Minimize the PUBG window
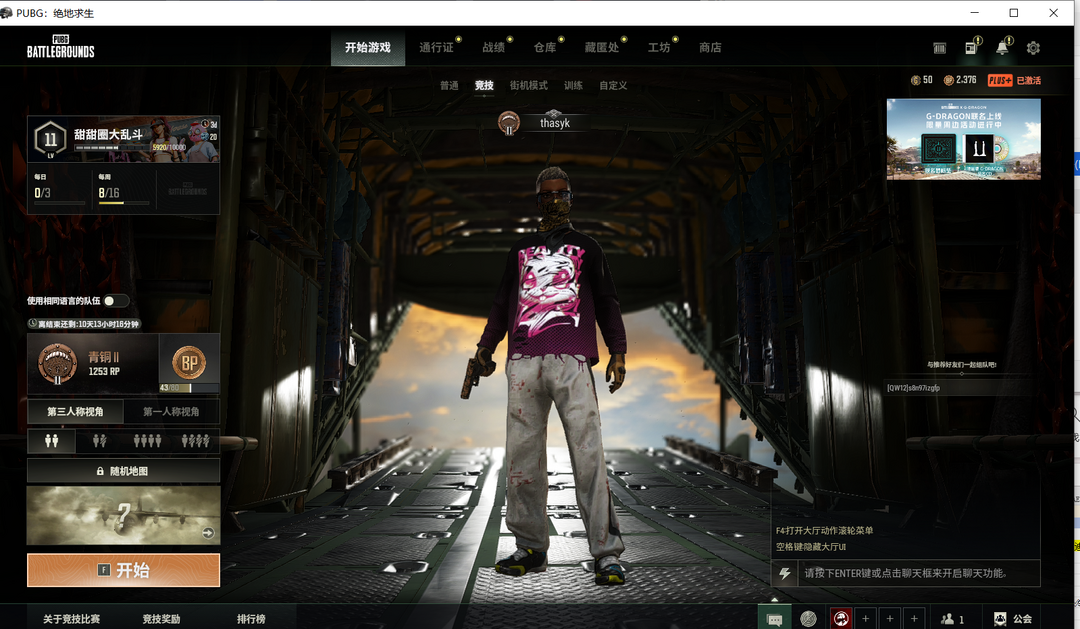The image size is (1080, 629). coord(975,12)
